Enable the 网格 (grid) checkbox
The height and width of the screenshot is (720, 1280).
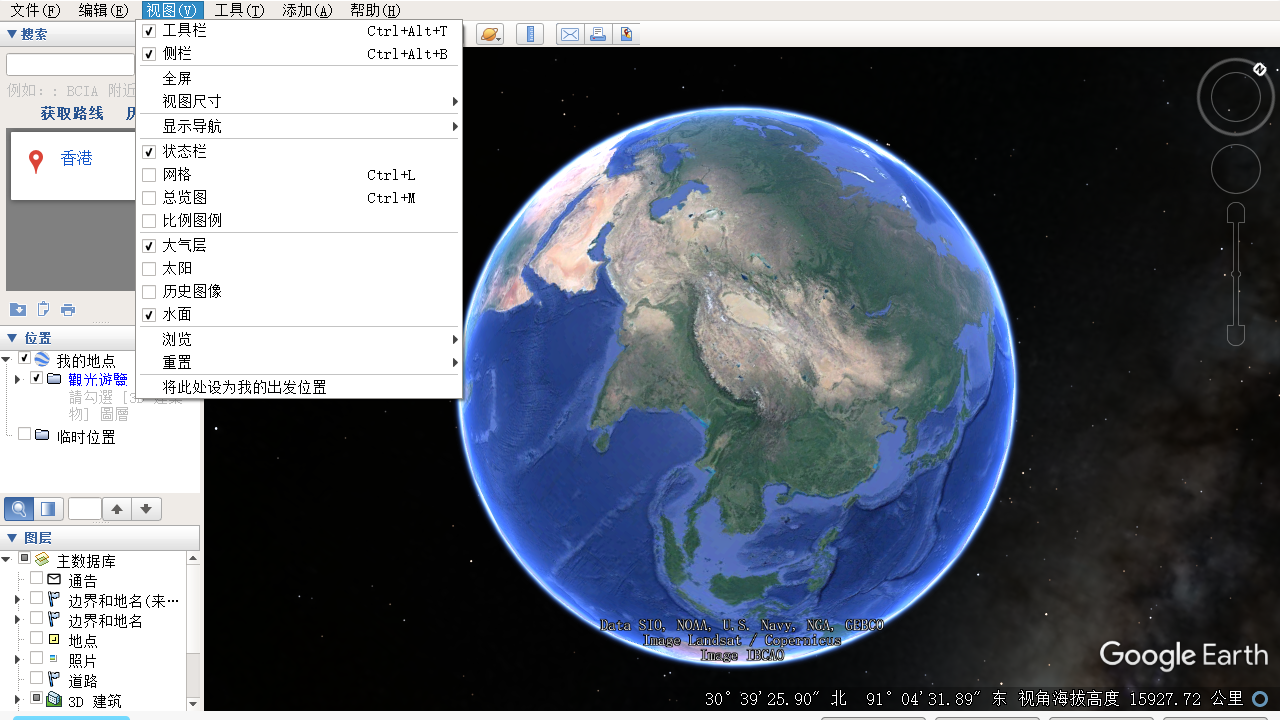149,175
